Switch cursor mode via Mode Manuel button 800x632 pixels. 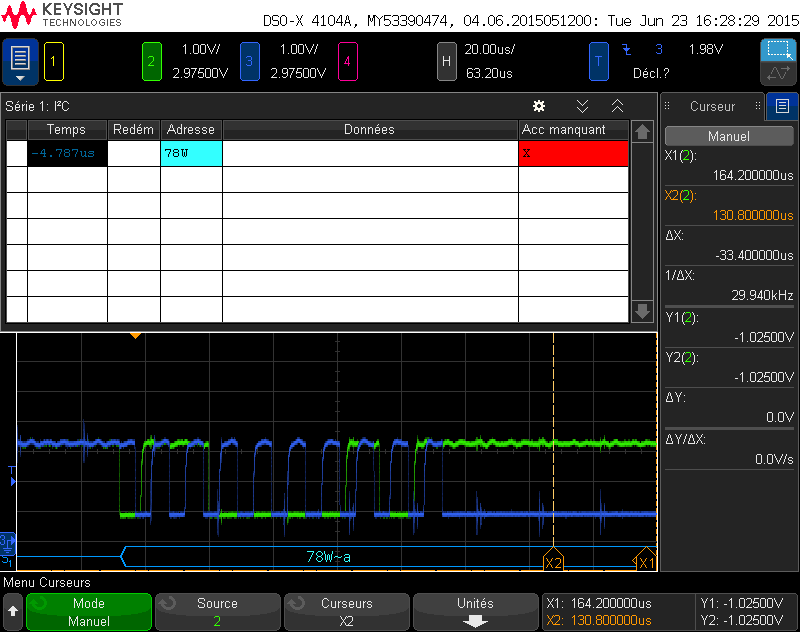[x=88, y=612]
